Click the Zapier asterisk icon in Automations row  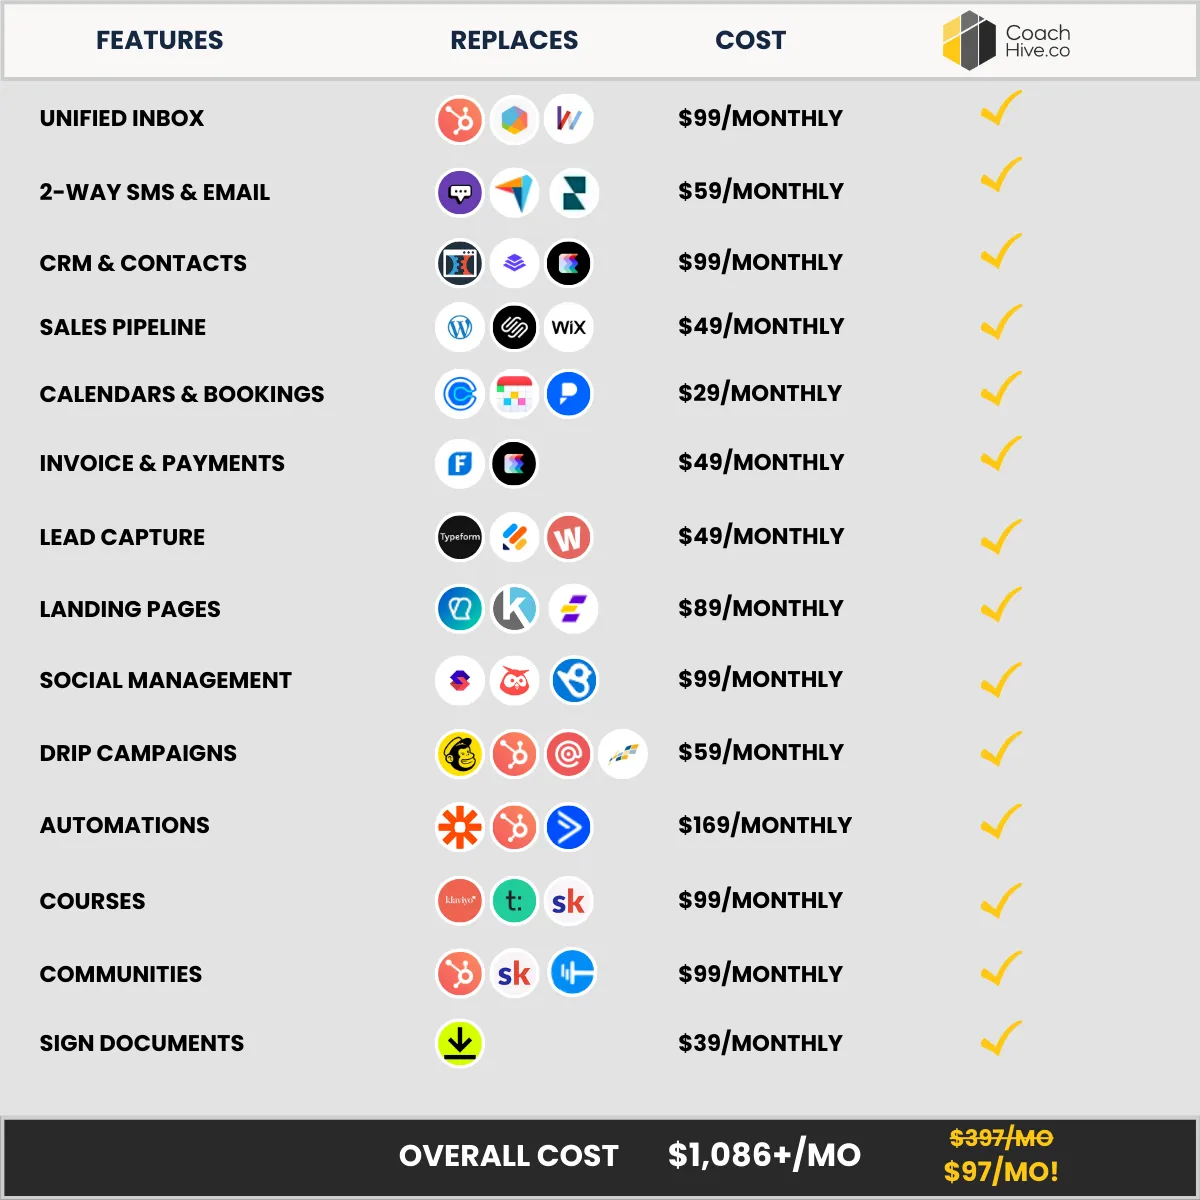click(460, 827)
